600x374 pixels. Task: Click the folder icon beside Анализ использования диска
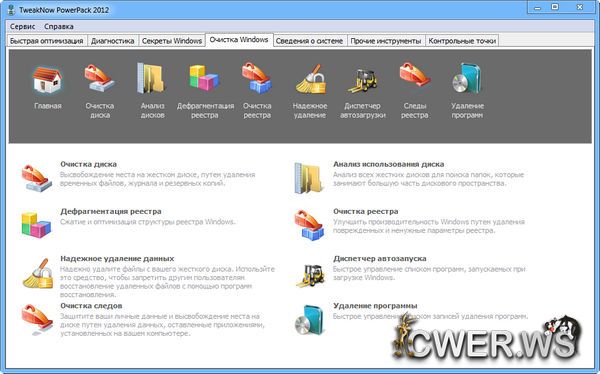point(309,178)
